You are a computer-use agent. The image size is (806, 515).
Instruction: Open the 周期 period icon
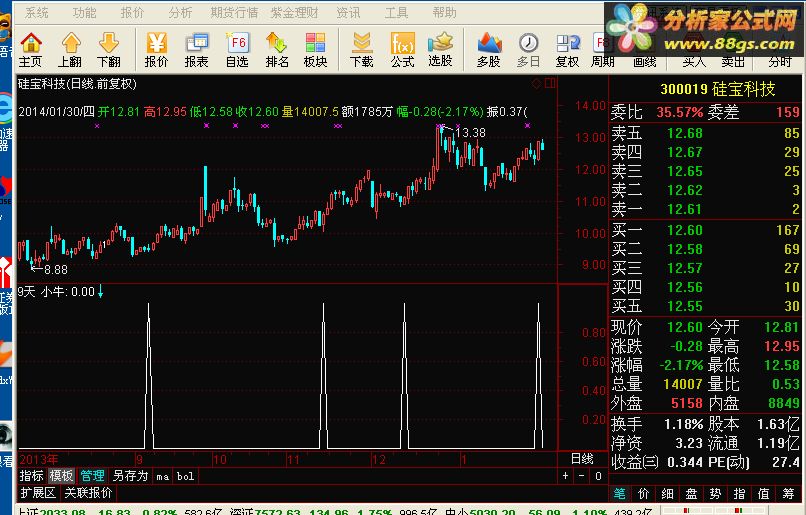602,49
